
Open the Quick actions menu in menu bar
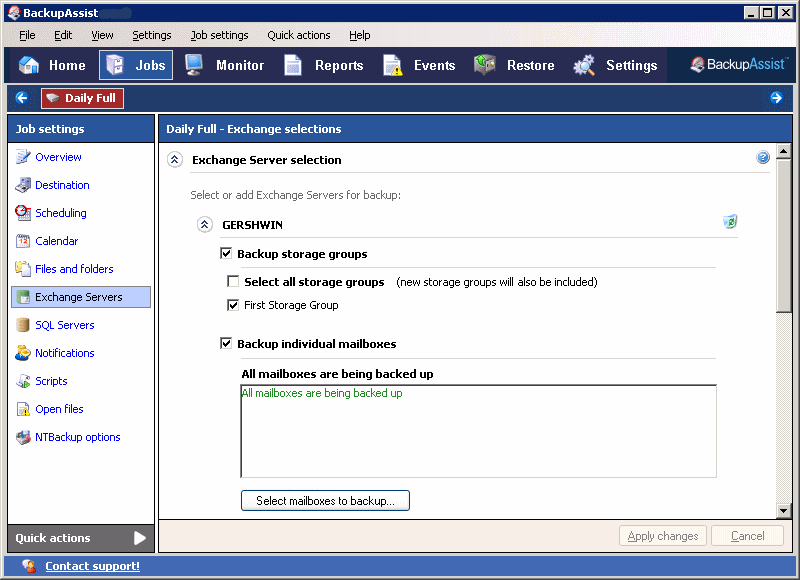(x=298, y=35)
